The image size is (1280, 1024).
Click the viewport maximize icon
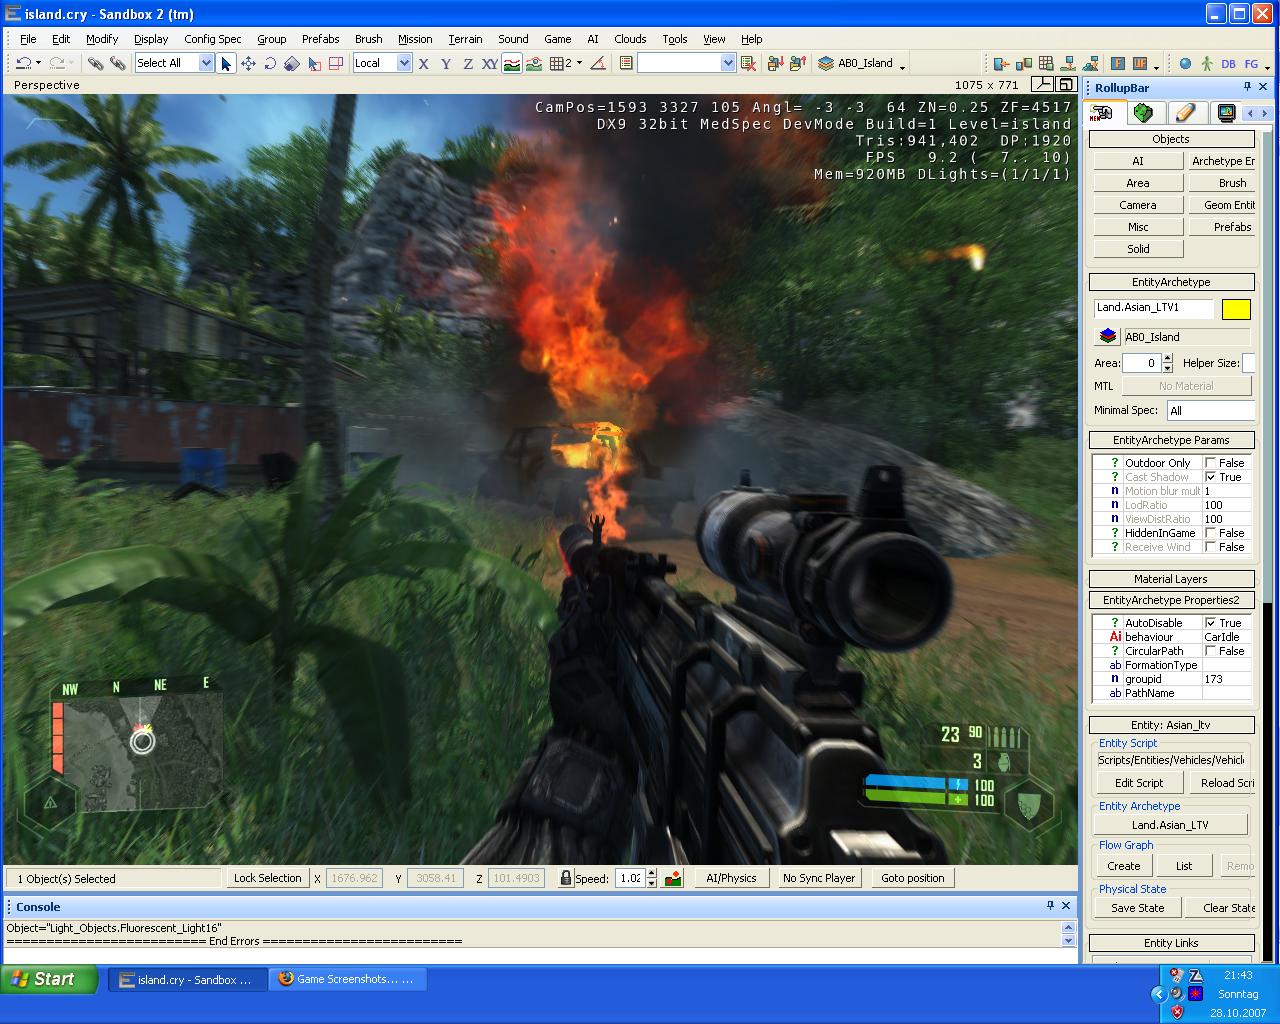[1067, 85]
